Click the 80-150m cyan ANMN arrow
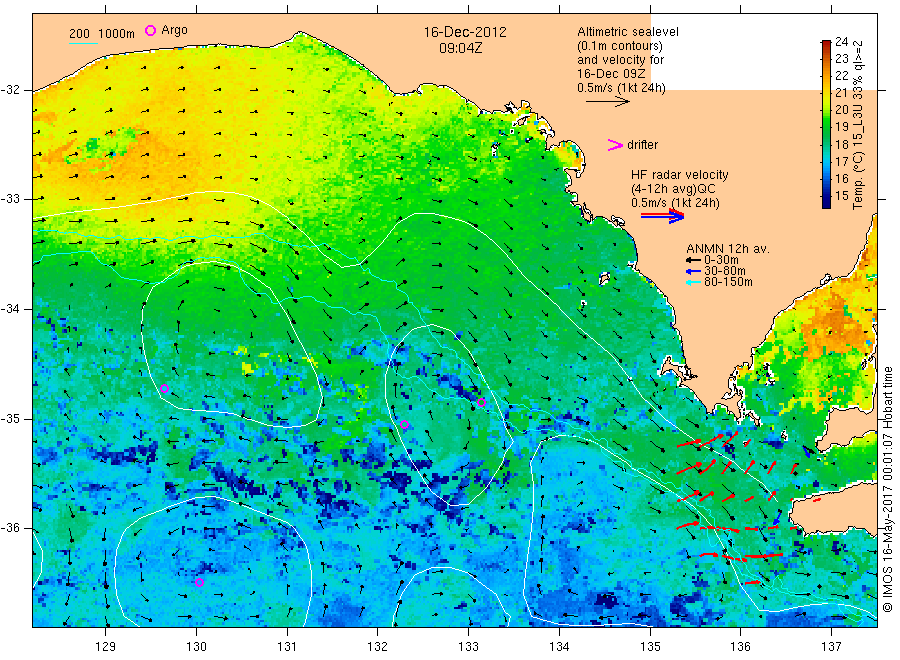The width and height of the screenshot is (900, 660). pos(693,282)
